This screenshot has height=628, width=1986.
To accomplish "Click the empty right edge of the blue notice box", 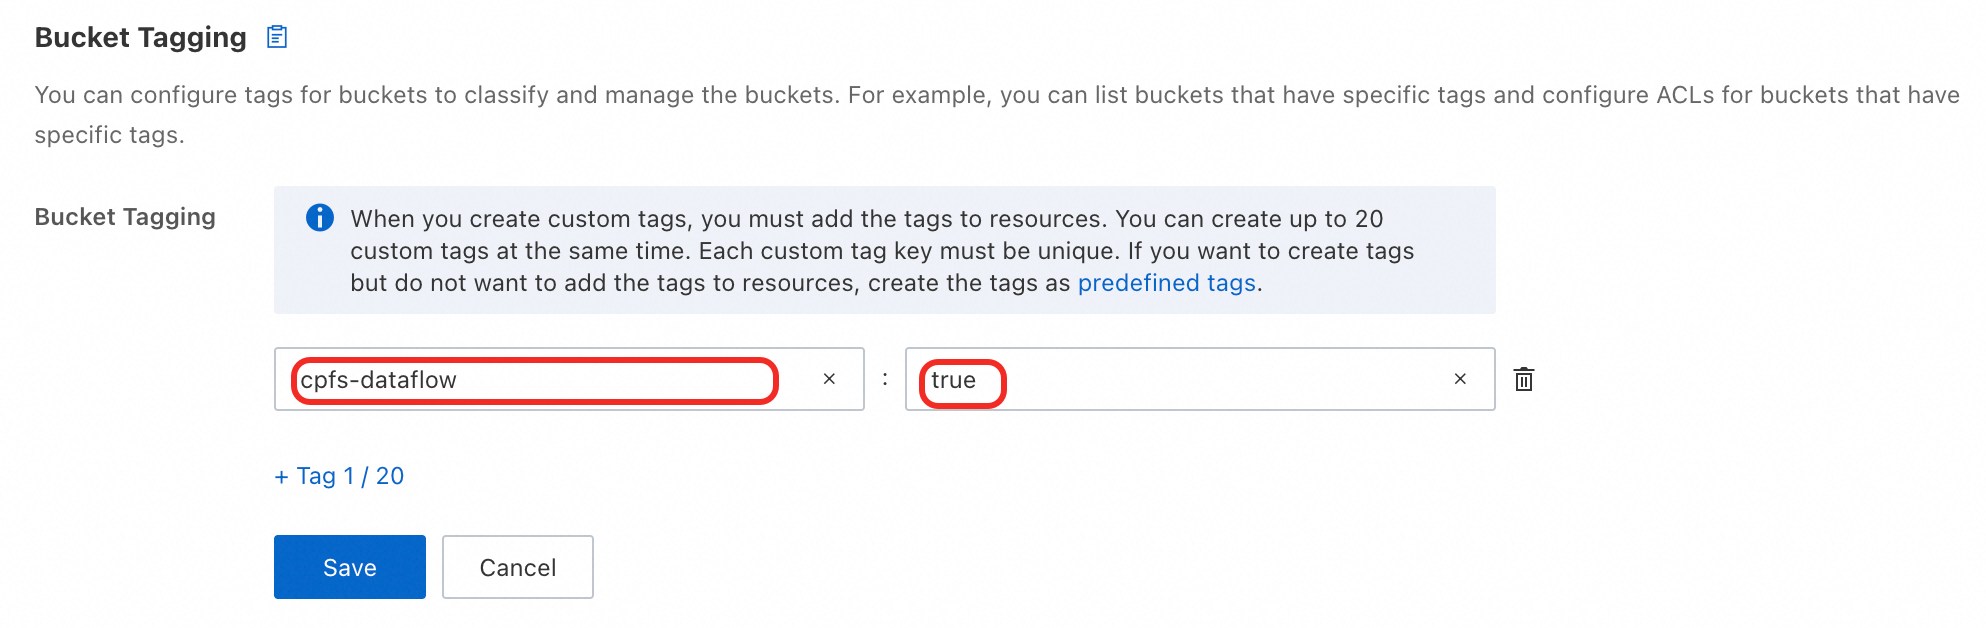I will click(1458, 250).
